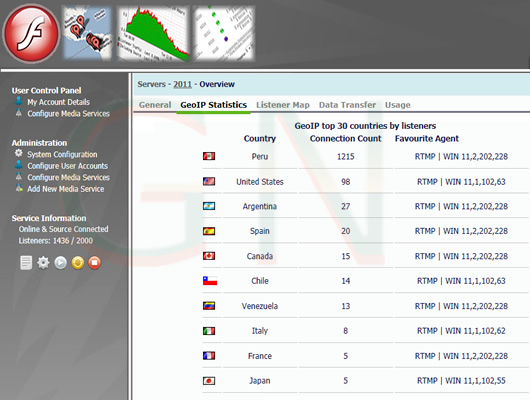Click the Italy flag icon
The height and width of the screenshot is (400, 530).
pyautogui.click(x=209, y=331)
